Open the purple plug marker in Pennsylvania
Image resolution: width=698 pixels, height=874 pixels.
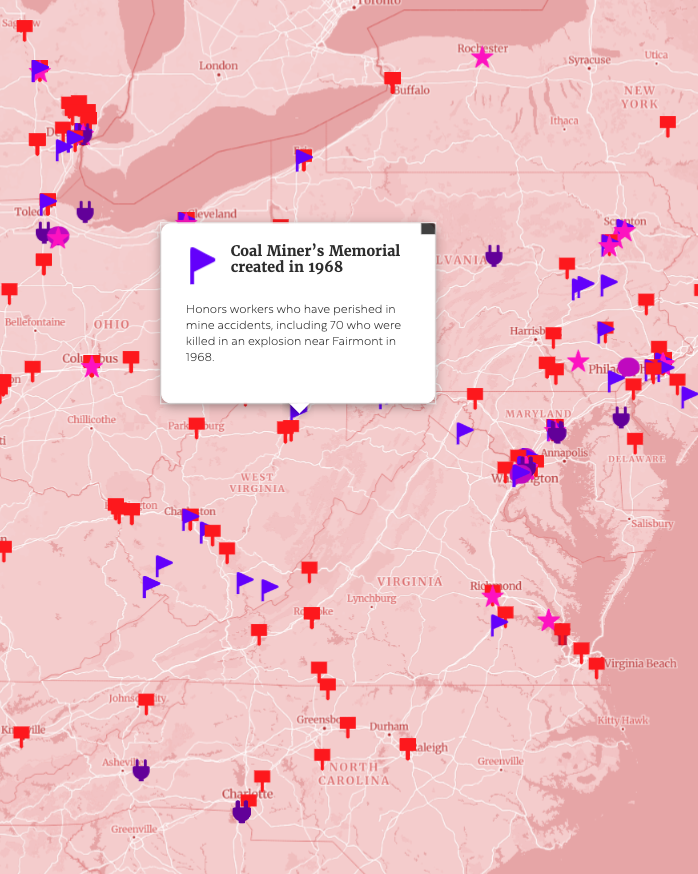click(494, 255)
